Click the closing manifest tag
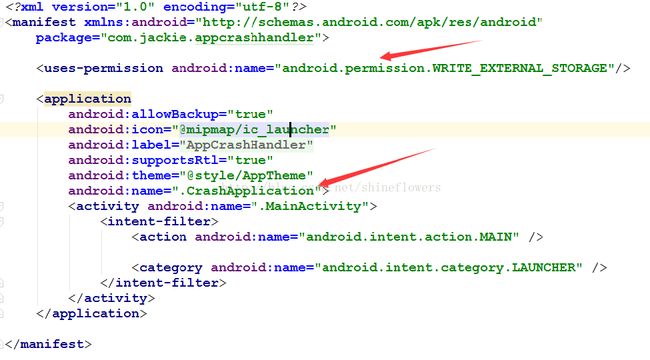Viewport: 650px width, 360px height. click(x=48, y=344)
